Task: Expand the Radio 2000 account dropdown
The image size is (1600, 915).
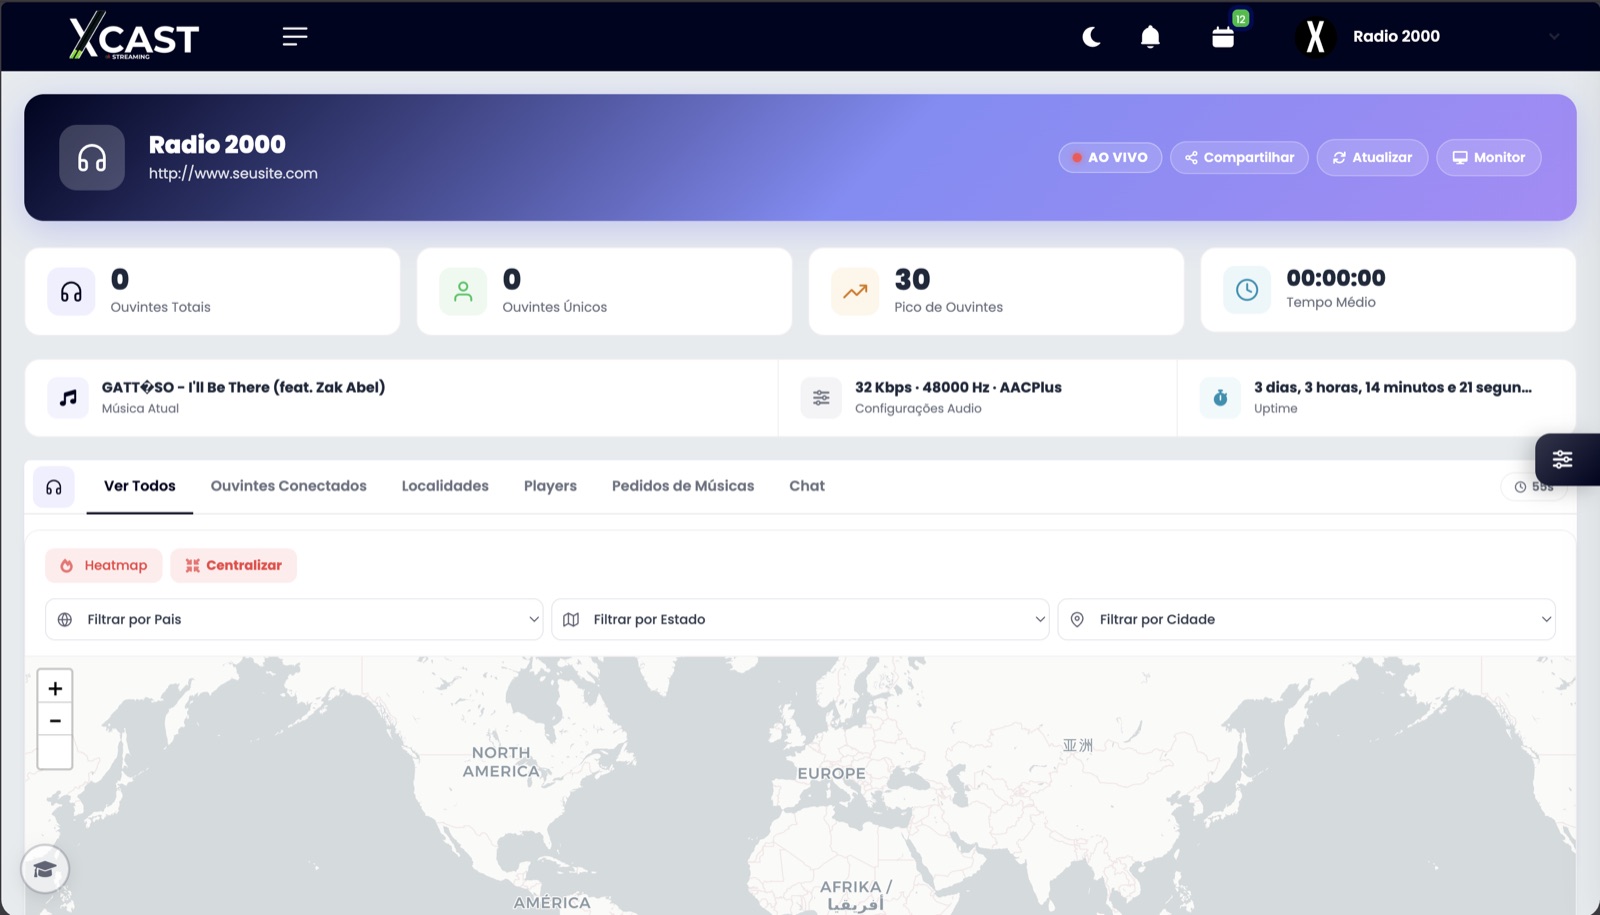Action: click(1554, 37)
